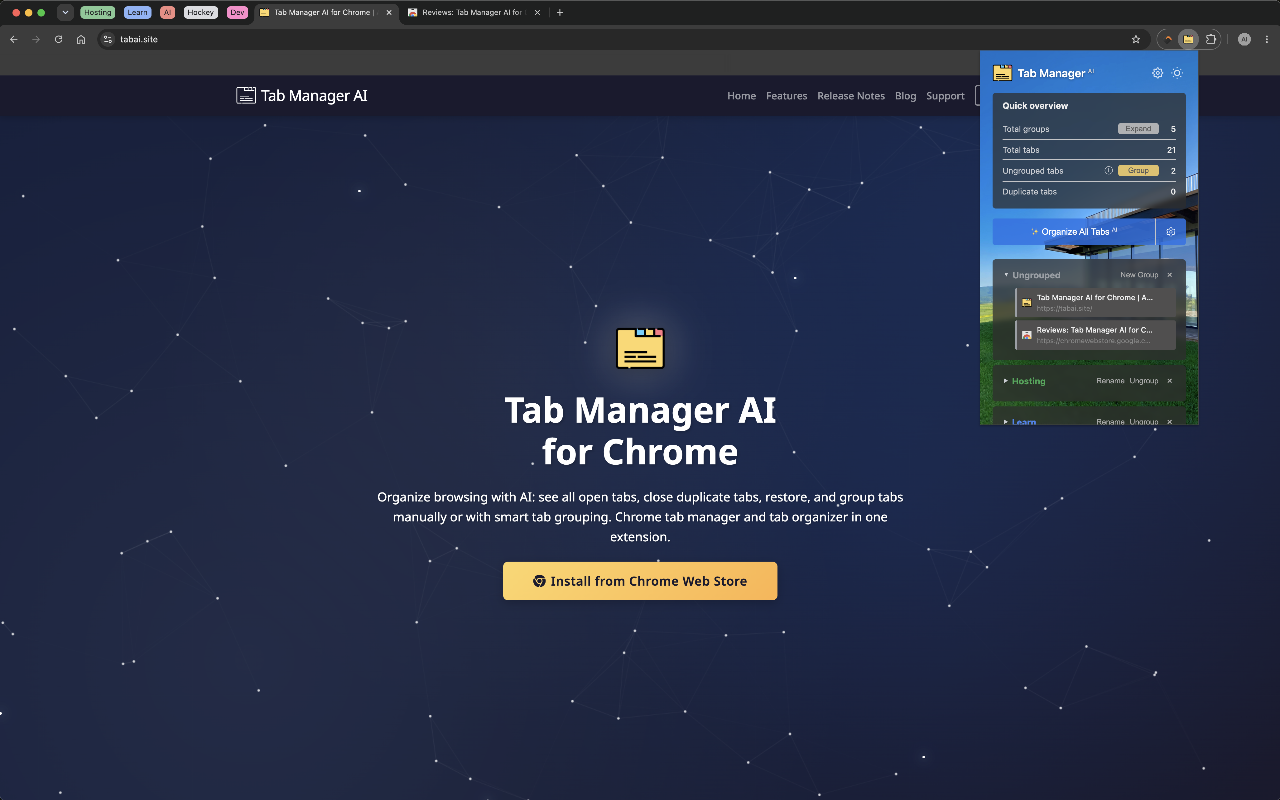
Task: Collapse the Ungrouped section triangle
Action: coord(1006,275)
